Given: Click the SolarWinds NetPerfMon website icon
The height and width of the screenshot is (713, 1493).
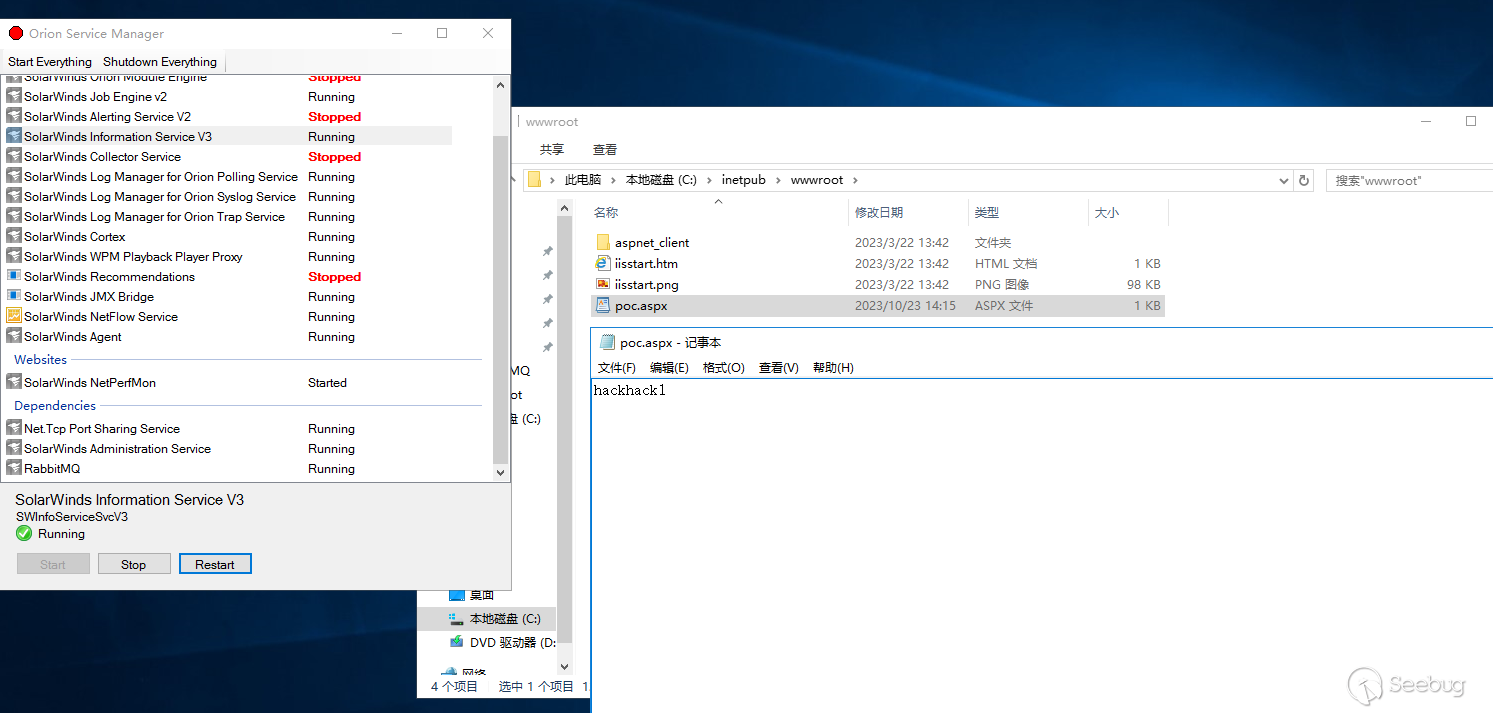Looking at the screenshot, I should coord(14,383).
